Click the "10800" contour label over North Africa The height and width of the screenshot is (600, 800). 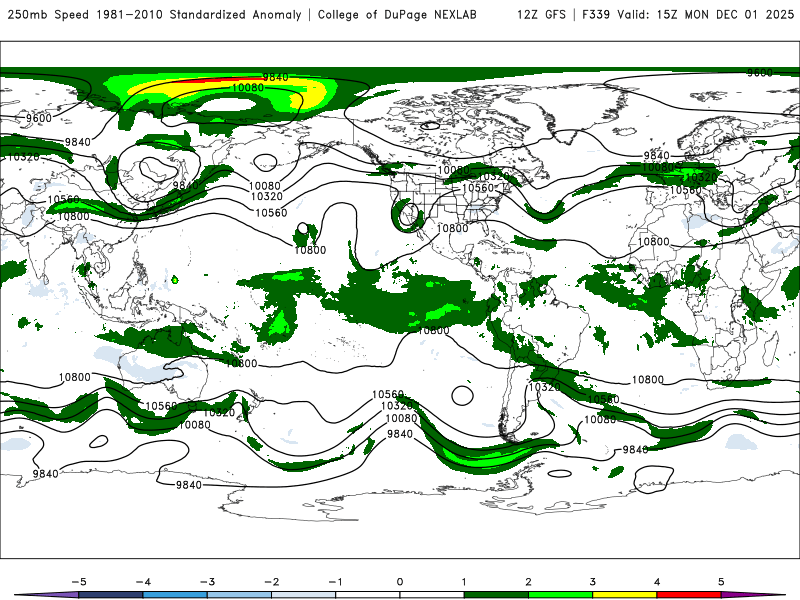tap(654, 241)
